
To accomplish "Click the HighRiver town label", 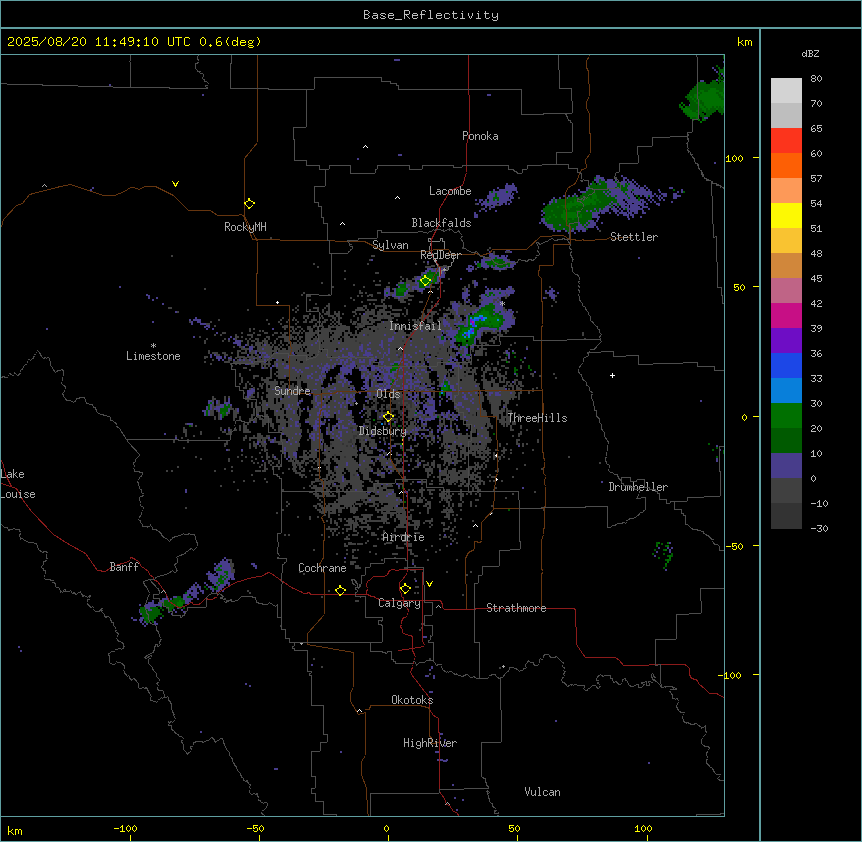I will (430, 743).
